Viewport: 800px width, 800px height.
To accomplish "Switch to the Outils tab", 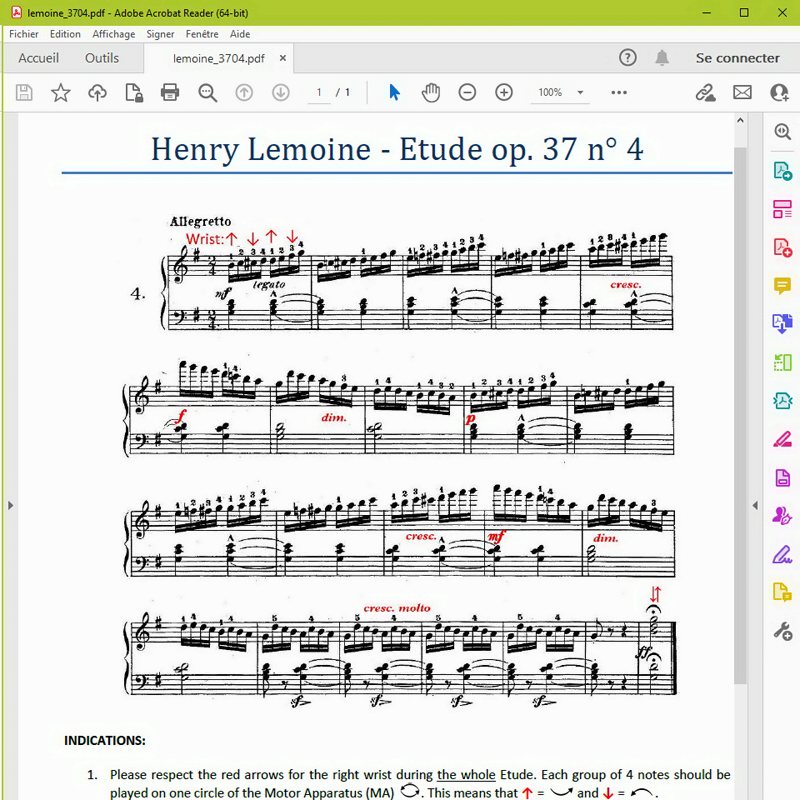I will [102, 58].
